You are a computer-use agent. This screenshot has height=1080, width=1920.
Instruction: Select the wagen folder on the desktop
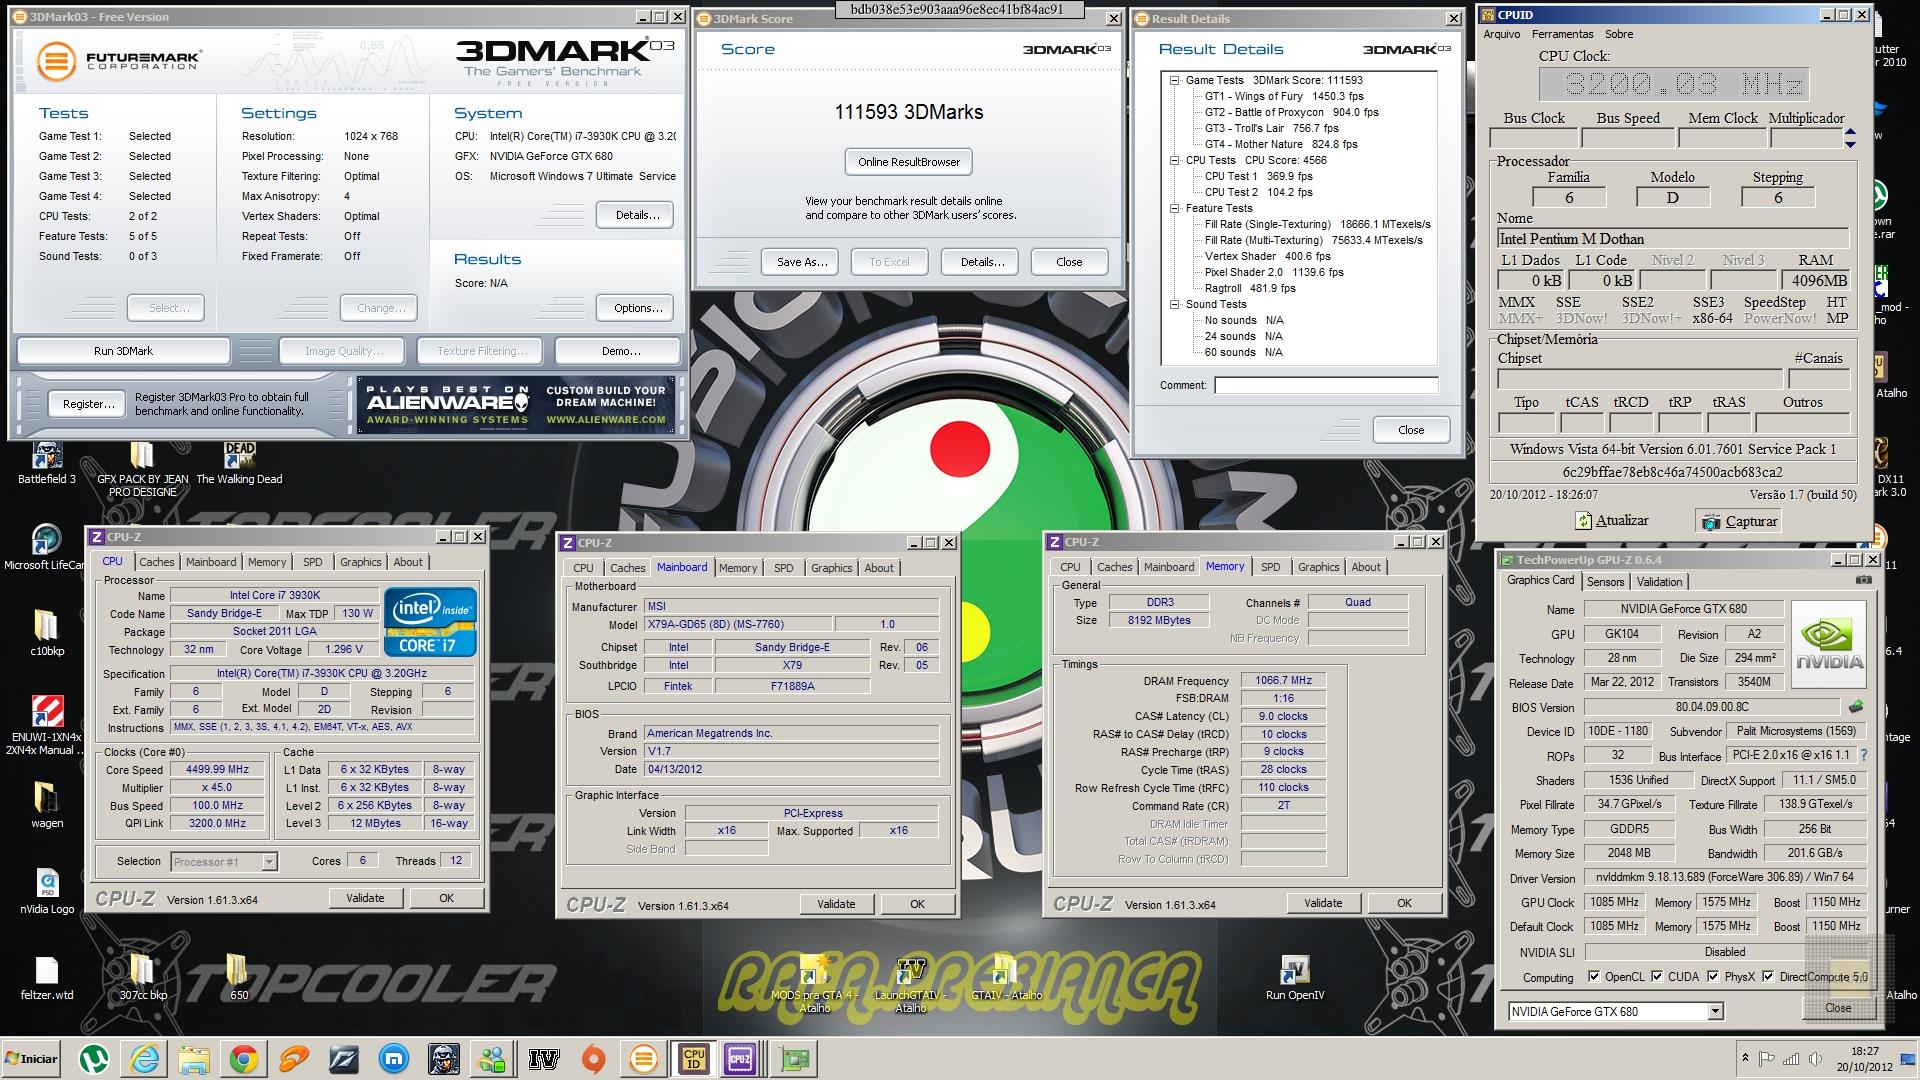(46, 806)
